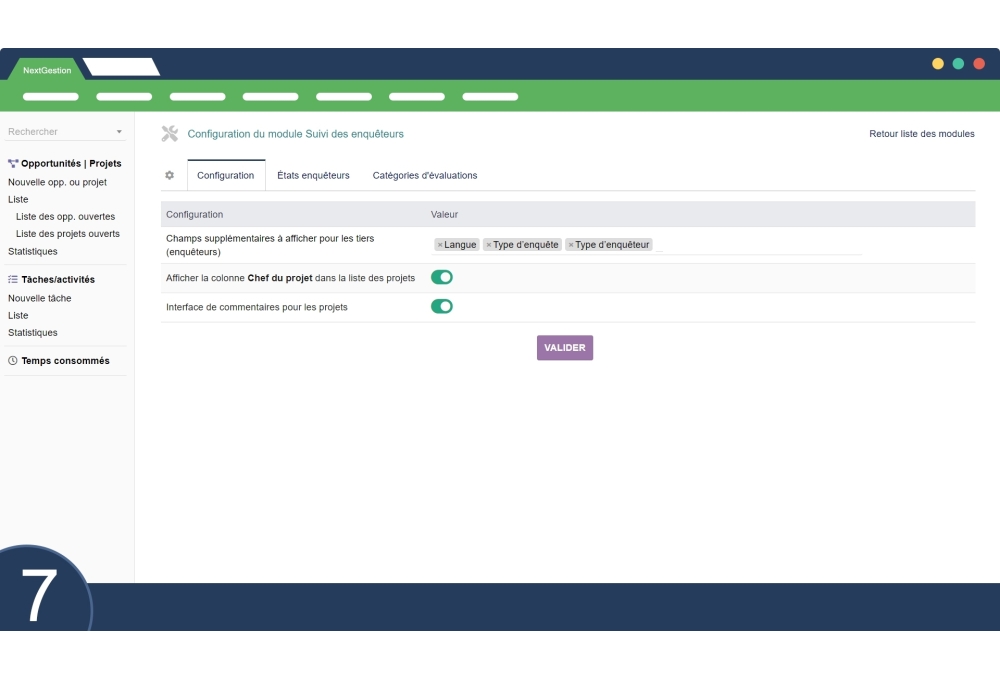Open Liste des projets ouverts
The height and width of the screenshot is (679, 1000).
point(68,234)
